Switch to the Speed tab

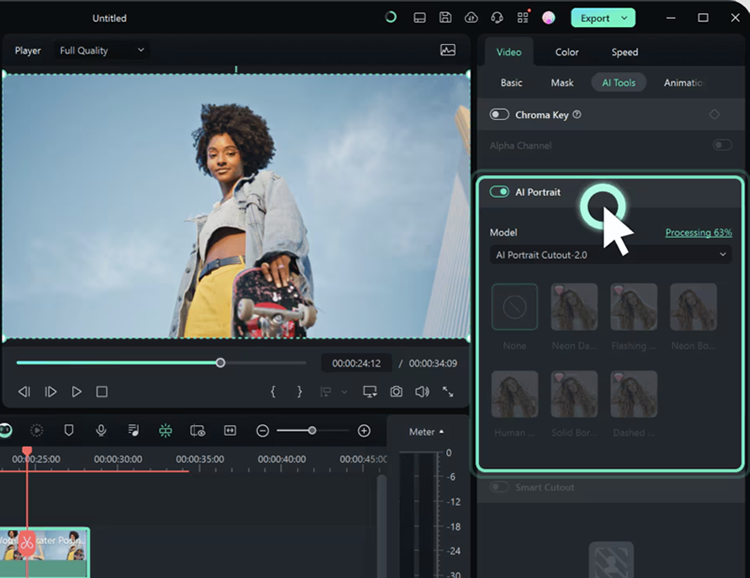625,52
